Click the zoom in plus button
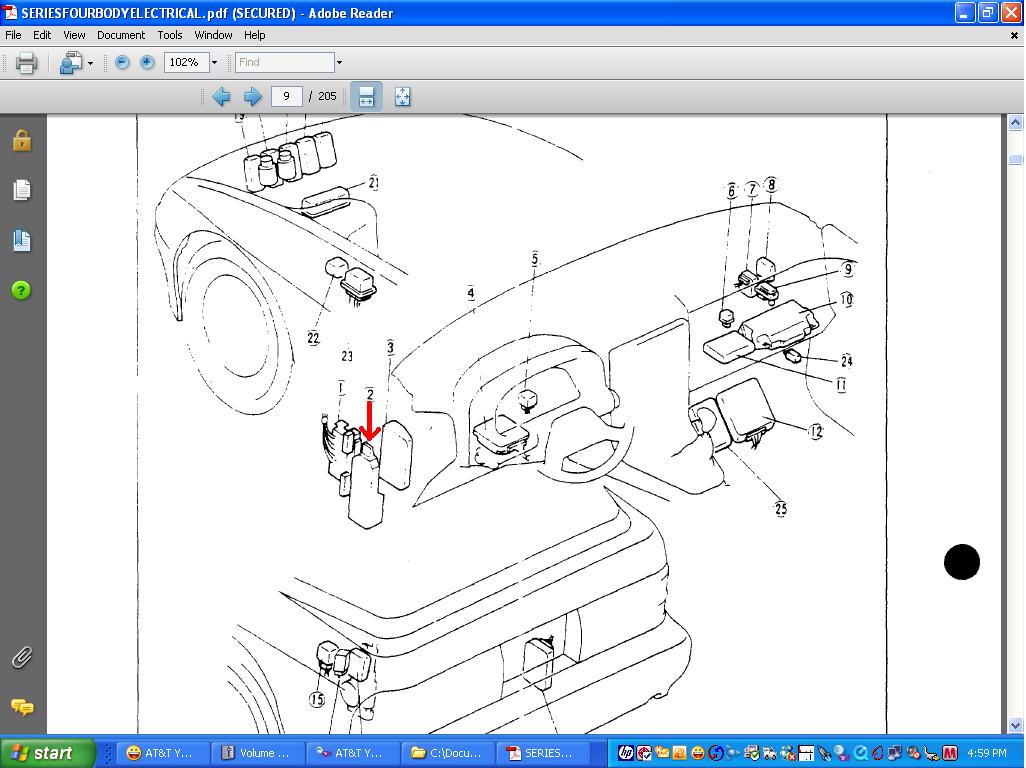This screenshot has width=1026, height=768. (x=147, y=62)
